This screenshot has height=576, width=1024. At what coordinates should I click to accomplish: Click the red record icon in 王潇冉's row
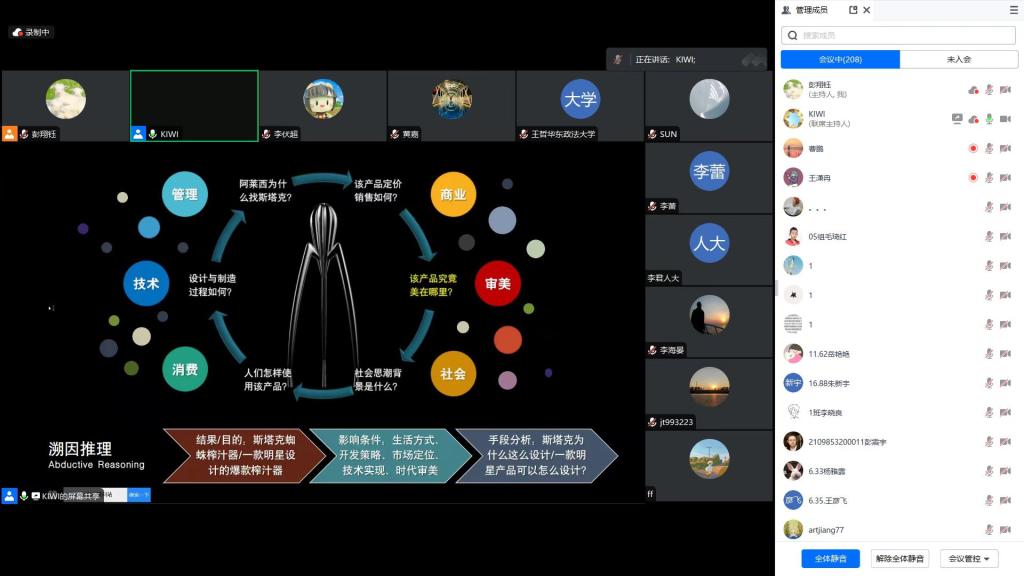[973, 178]
